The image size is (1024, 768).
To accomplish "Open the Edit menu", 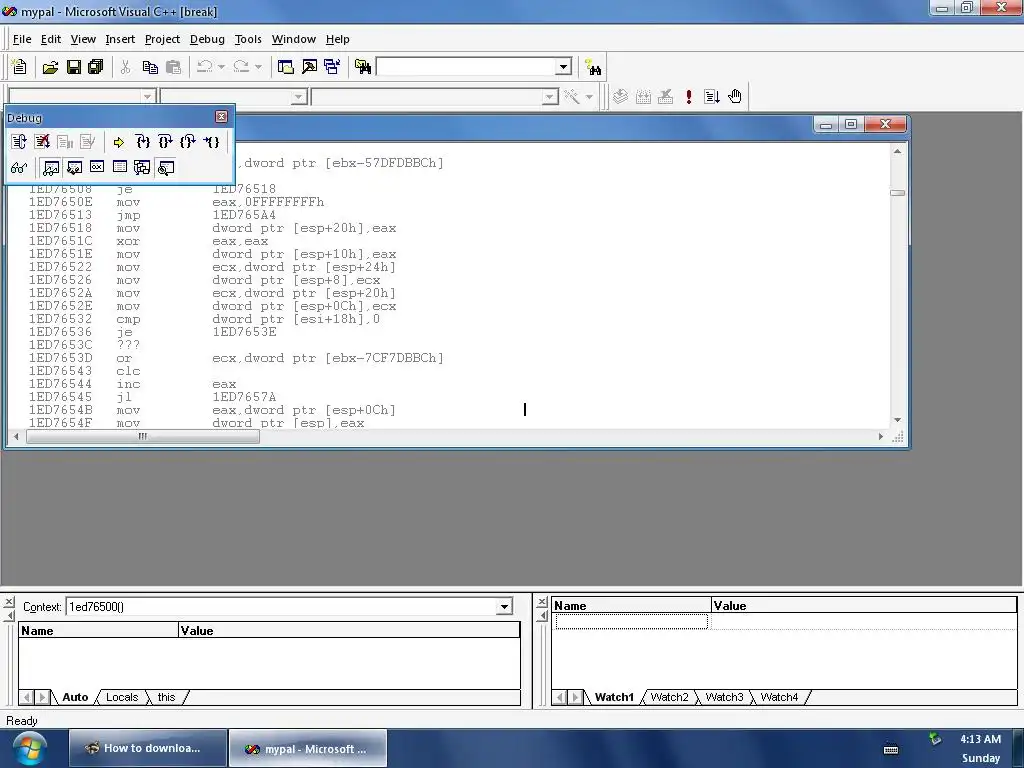I will click(x=50, y=39).
